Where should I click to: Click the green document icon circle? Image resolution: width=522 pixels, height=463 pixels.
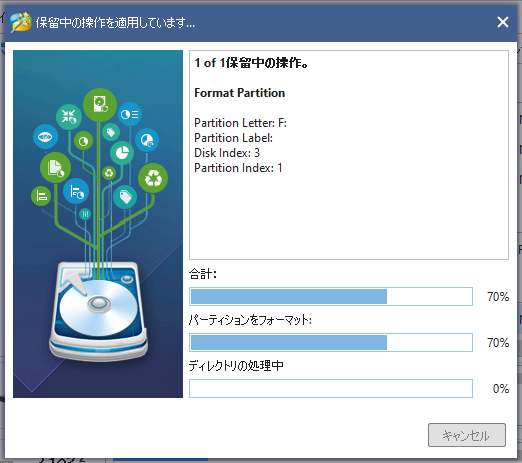pyautogui.click(x=55, y=168)
